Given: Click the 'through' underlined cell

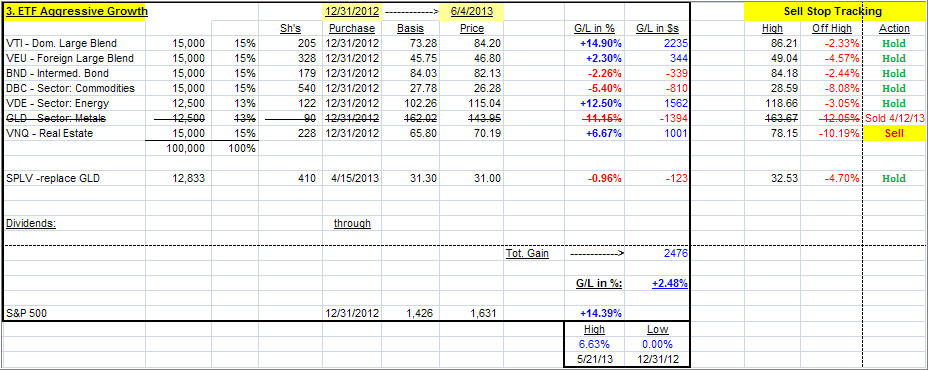Looking at the screenshot, I should click(352, 223).
